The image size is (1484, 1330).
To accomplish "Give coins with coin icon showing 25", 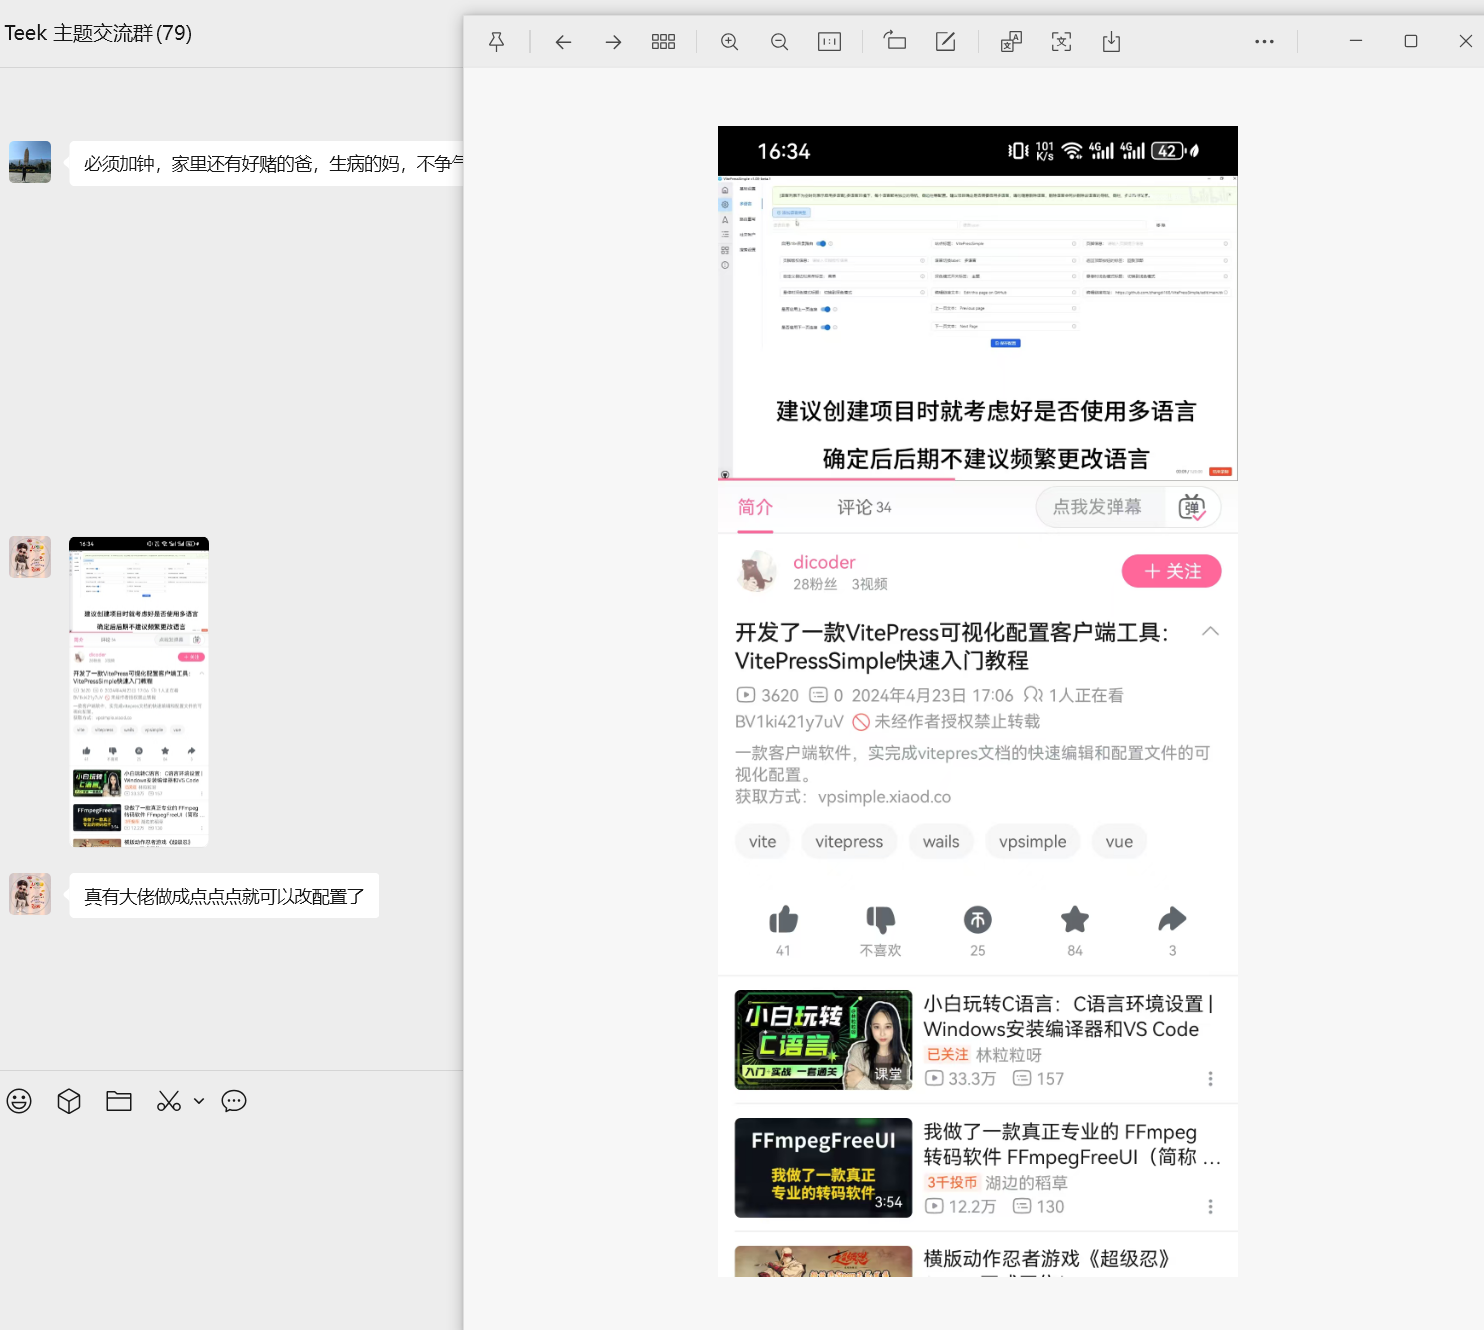I will [977, 919].
